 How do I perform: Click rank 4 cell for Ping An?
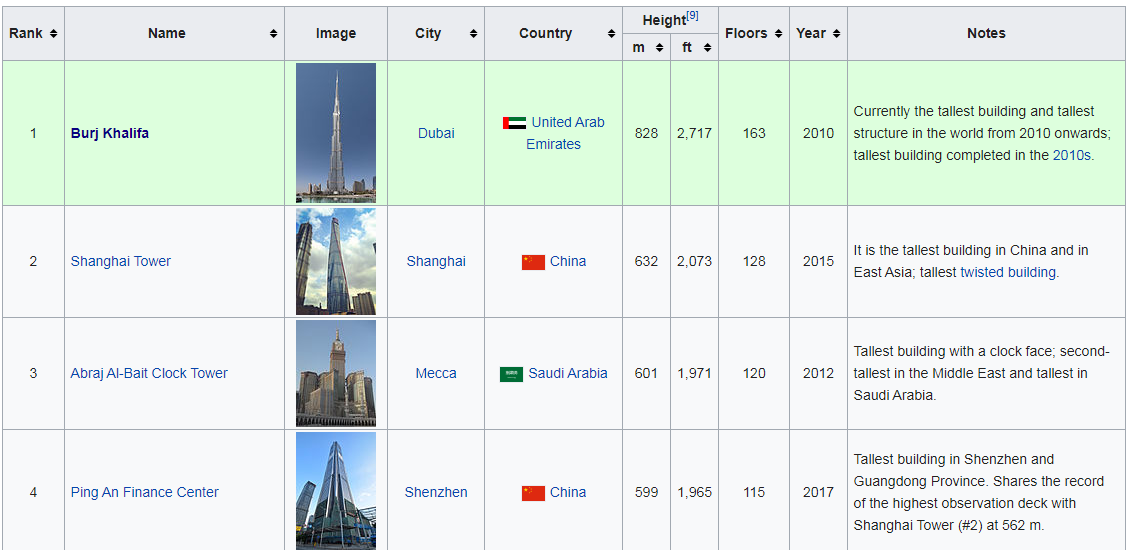[x=33, y=491]
